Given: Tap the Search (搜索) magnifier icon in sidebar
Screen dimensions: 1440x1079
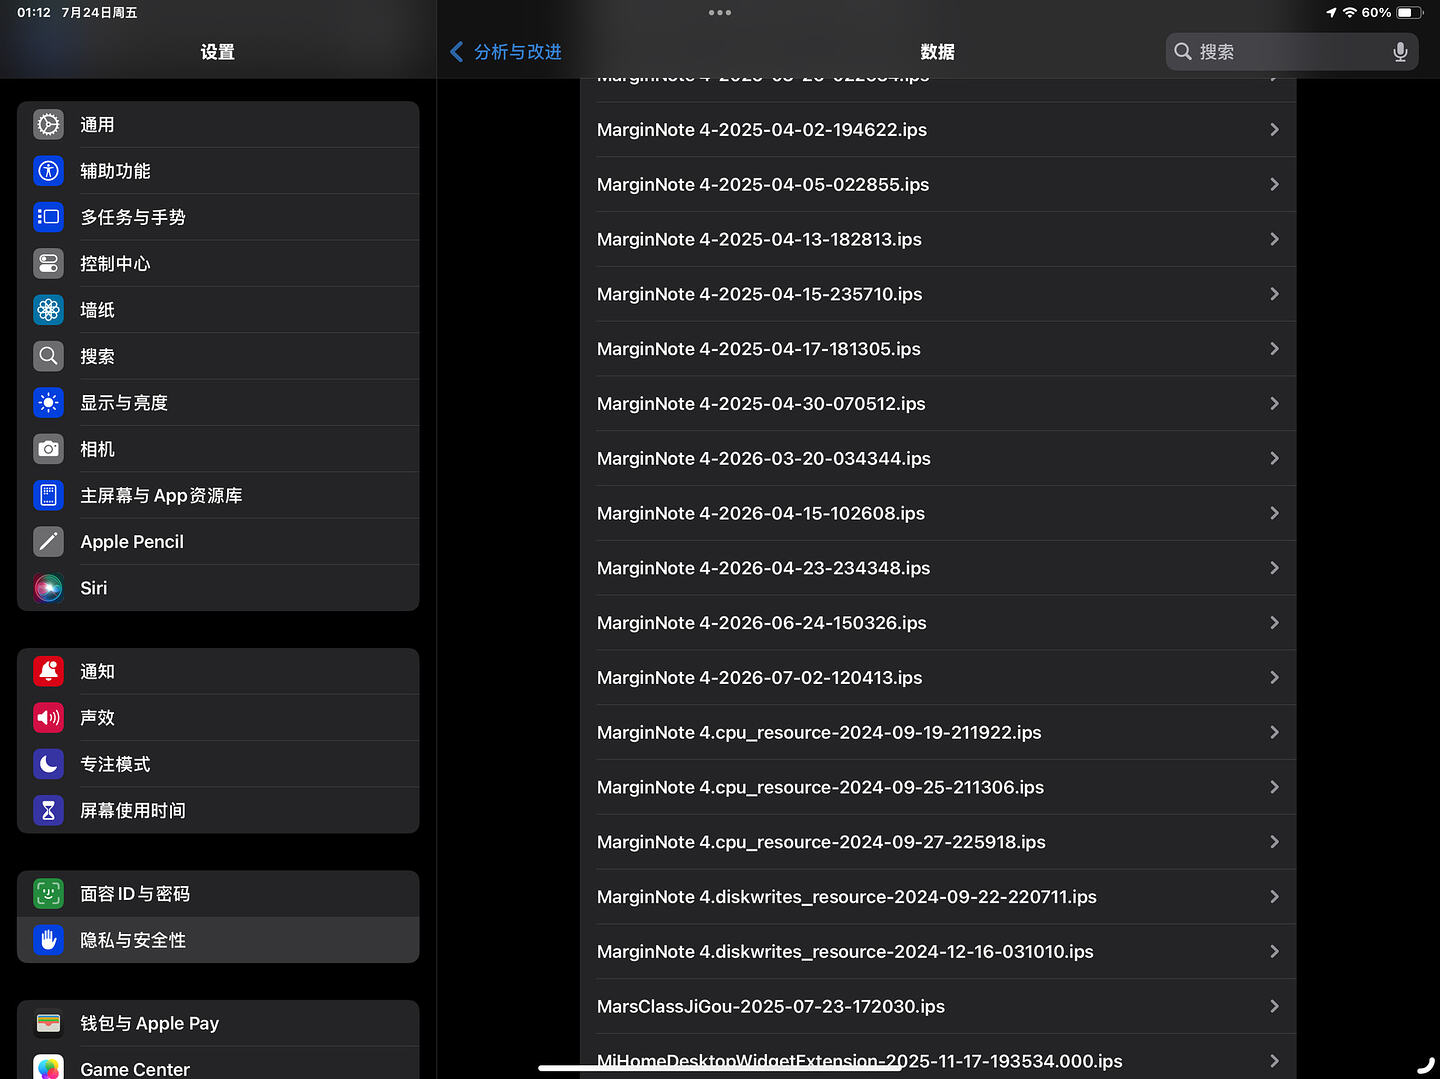Looking at the screenshot, I should point(48,356).
